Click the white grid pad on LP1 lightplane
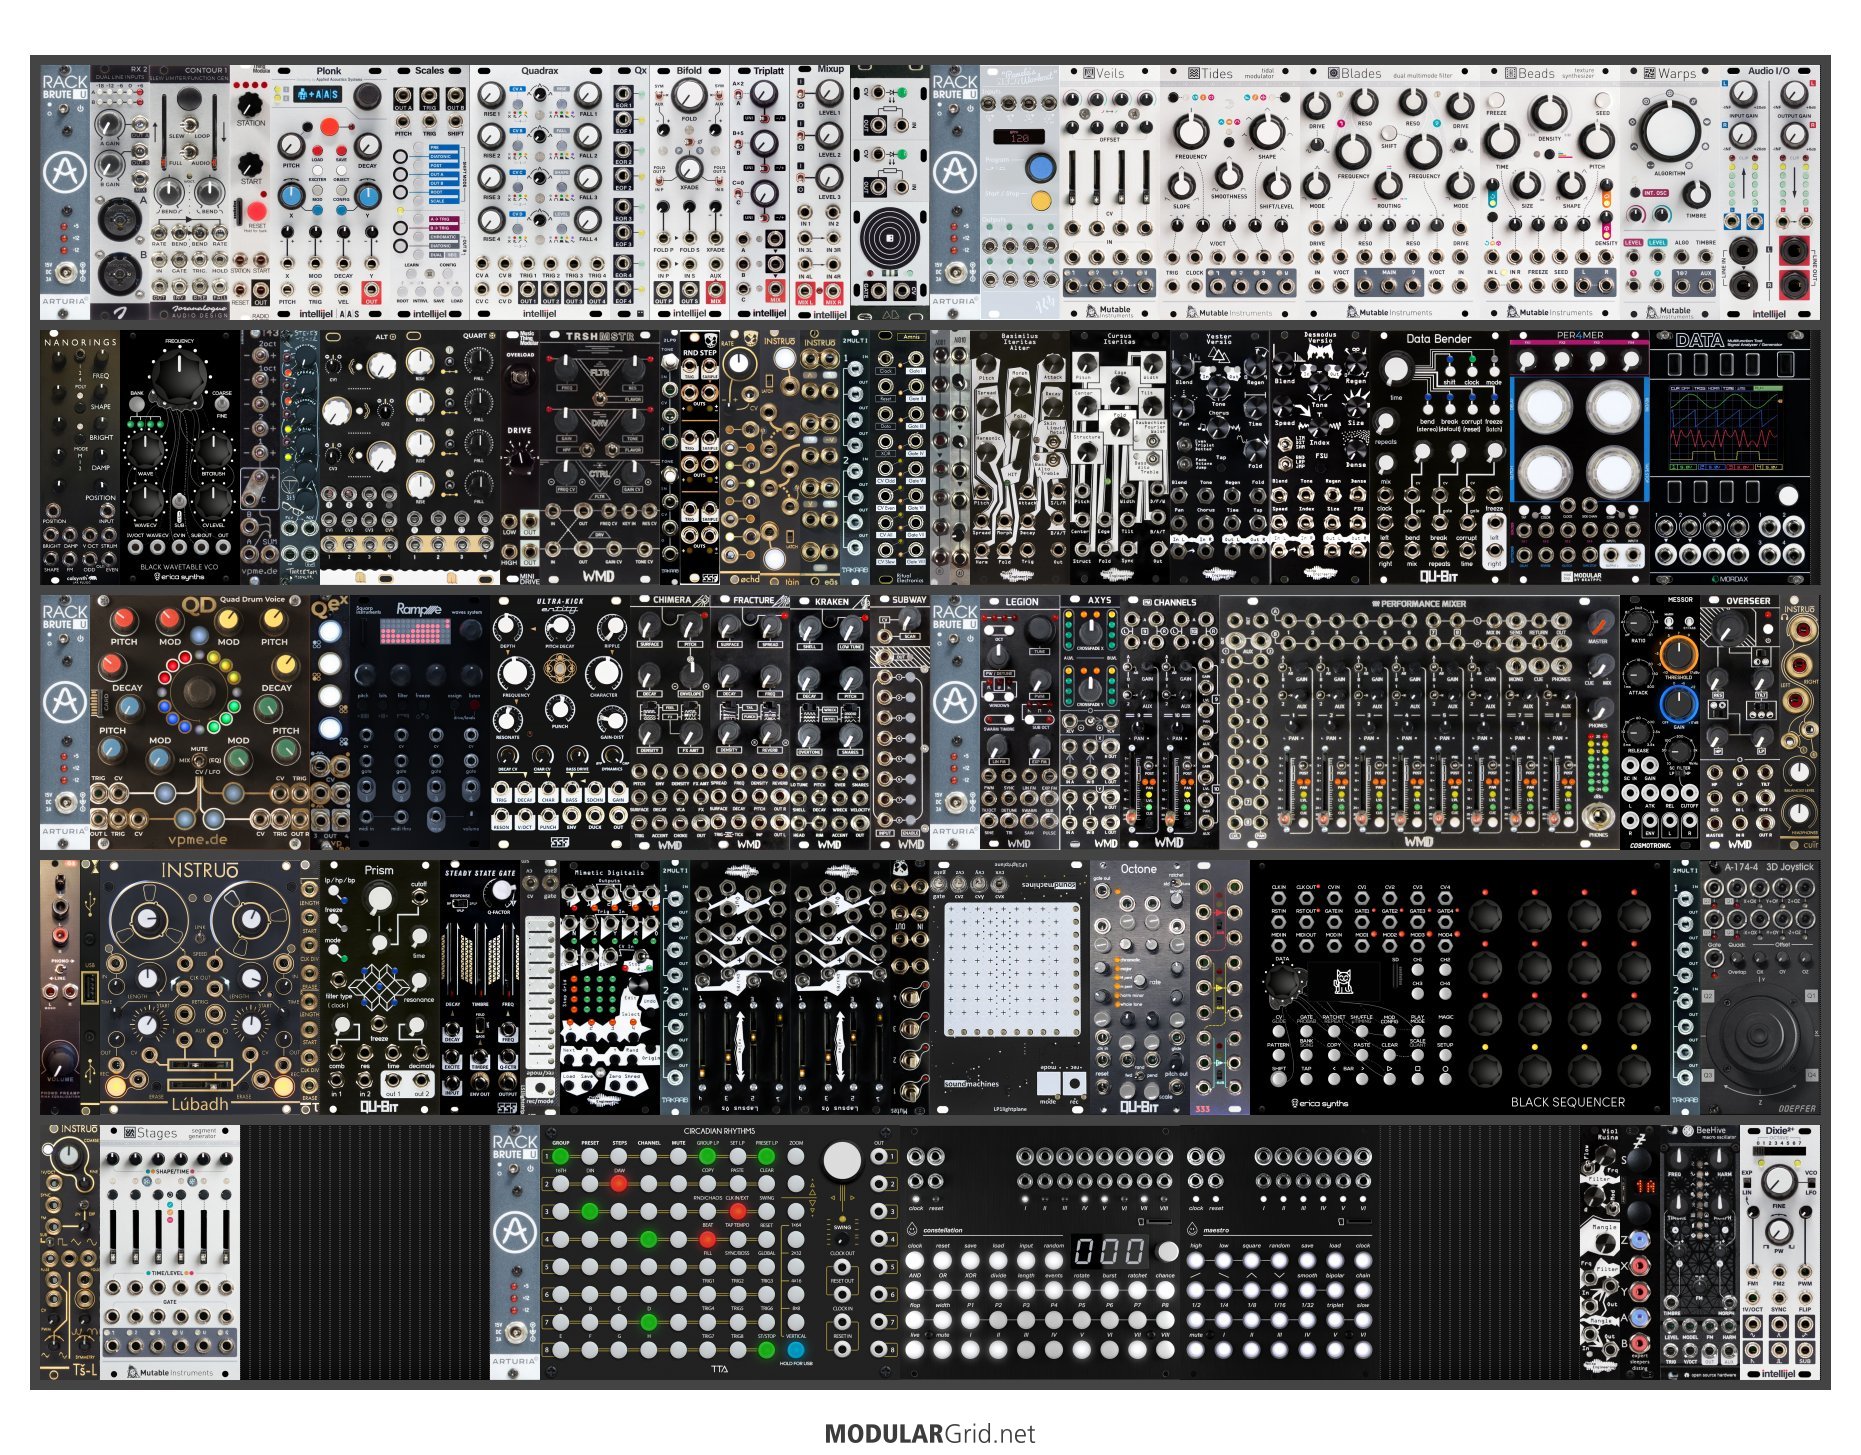Image resolution: width=1861 pixels, height=1455 pixels. click(1014, 970)
